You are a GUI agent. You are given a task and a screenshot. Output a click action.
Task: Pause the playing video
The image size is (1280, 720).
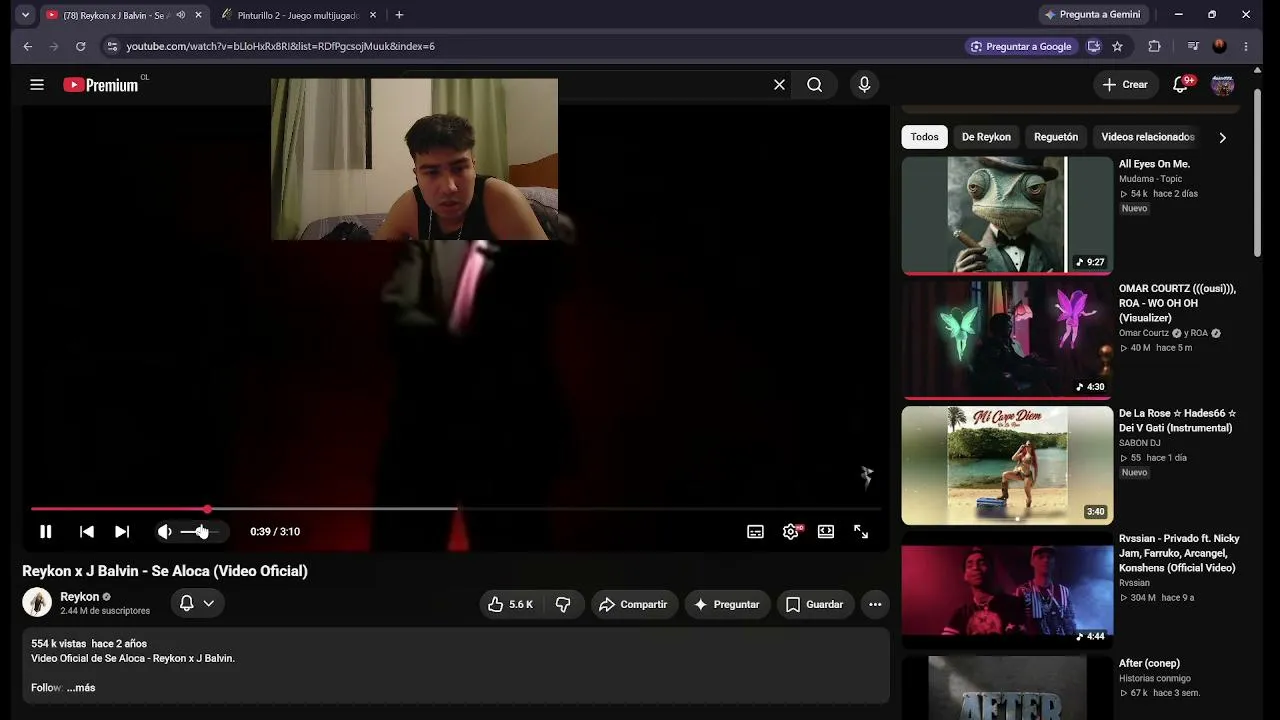coord(45,532)
